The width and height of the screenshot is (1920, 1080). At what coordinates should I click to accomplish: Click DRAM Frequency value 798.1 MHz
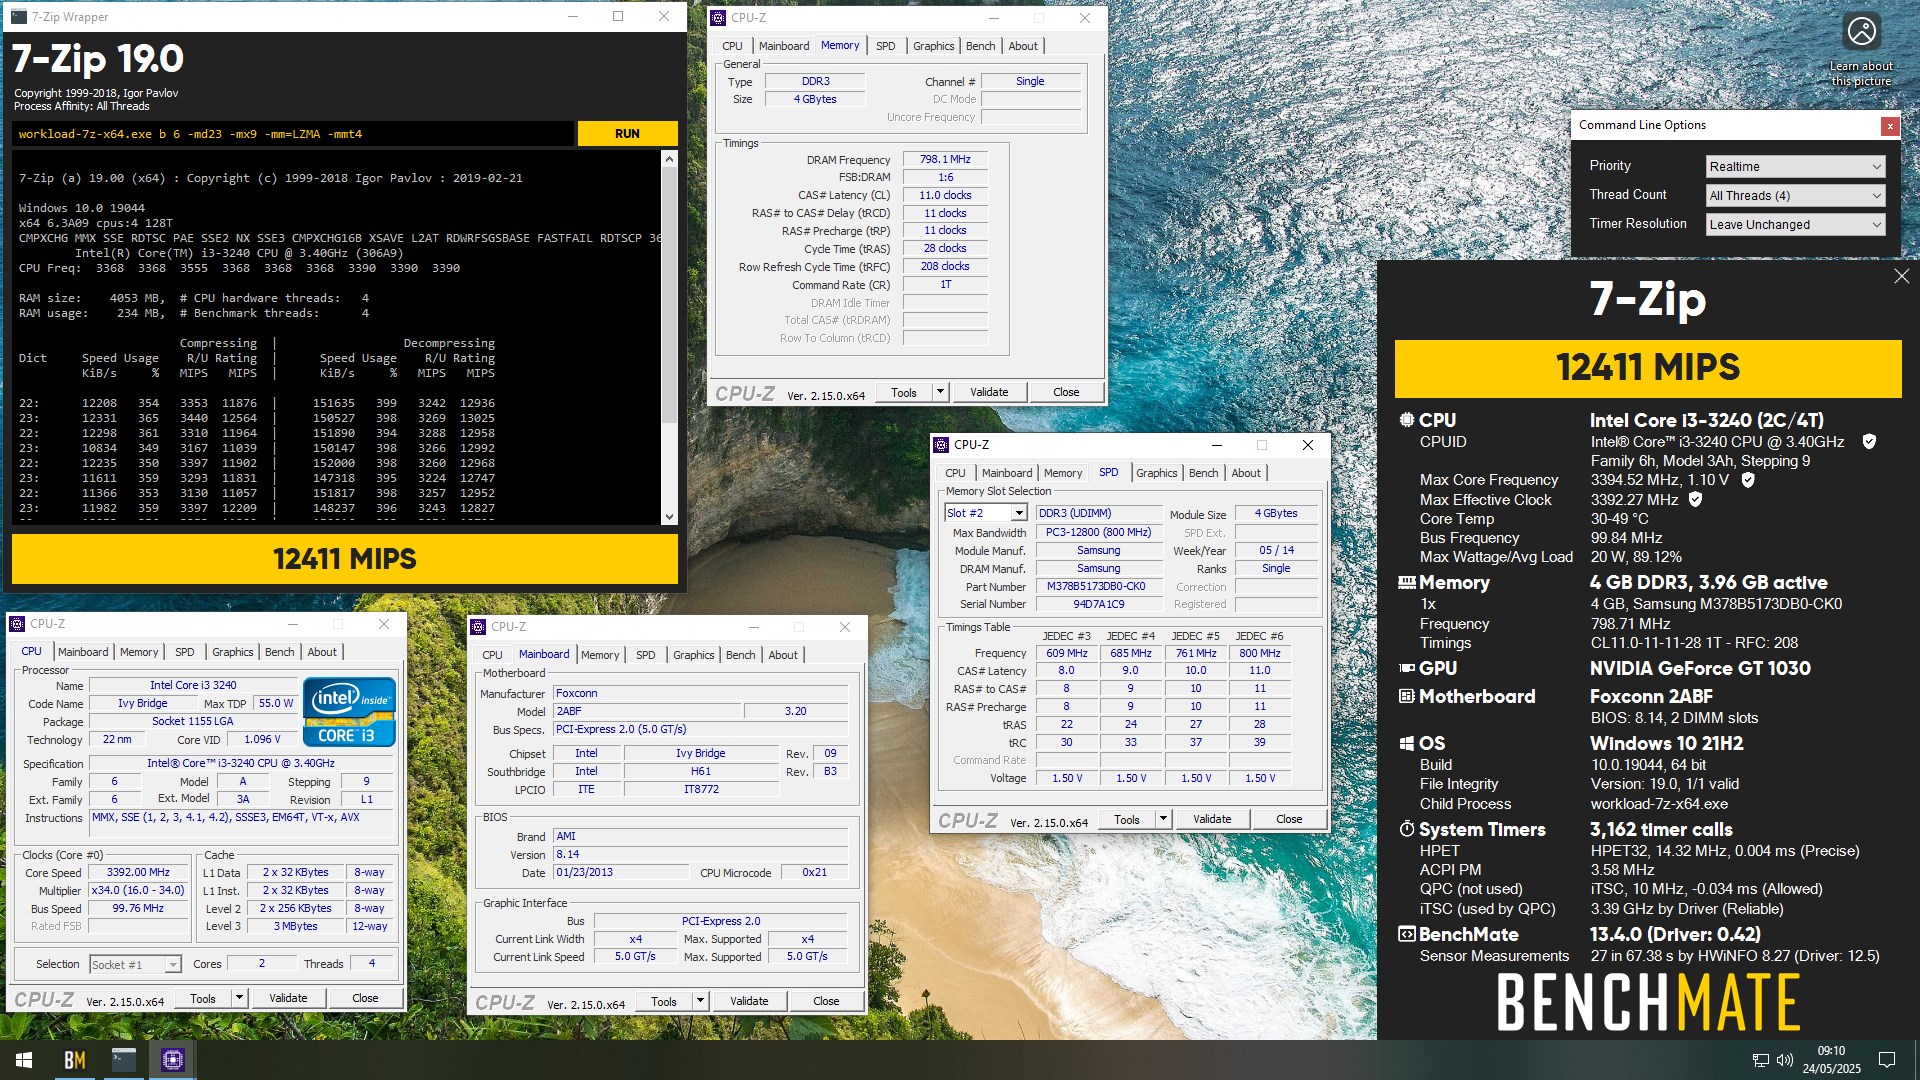pos(946,159)
